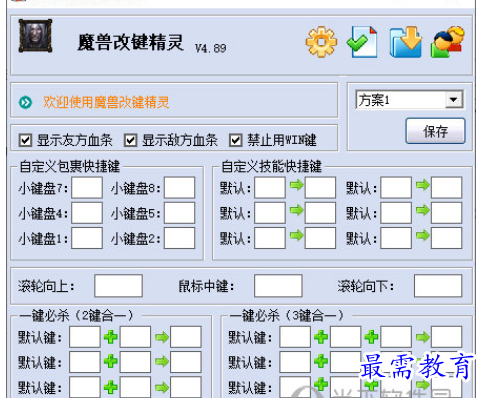This screenshot has height=398, width=482.
Task: Click the 一键必杀（3键合一） group label
Action: 286,316
